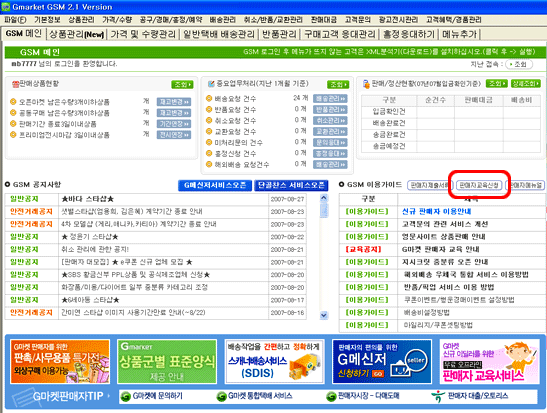Viewport: 547px width, 413px height.
Task: Switch to the 구매고객 응대관리 tab
Action: click(339, 34)
